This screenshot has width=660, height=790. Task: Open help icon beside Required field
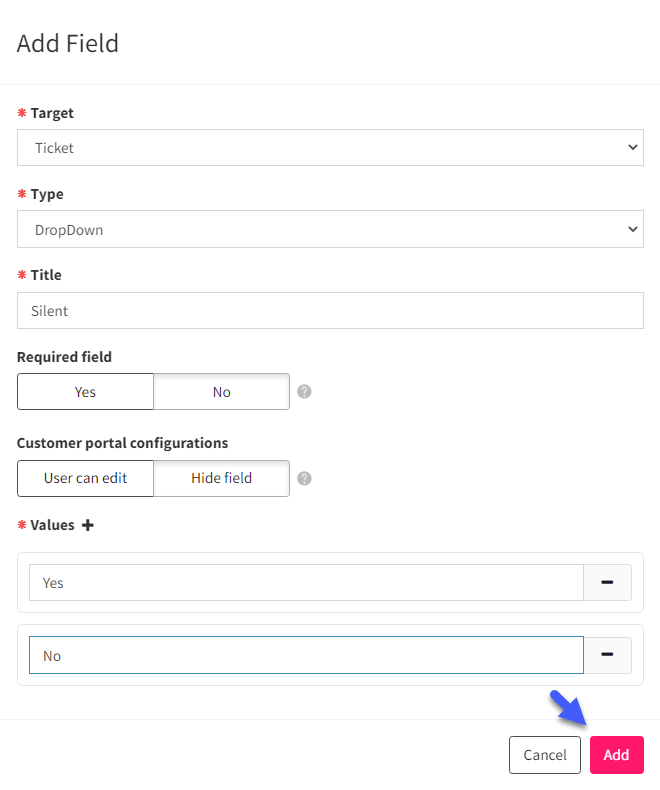(x=304, y=391)
